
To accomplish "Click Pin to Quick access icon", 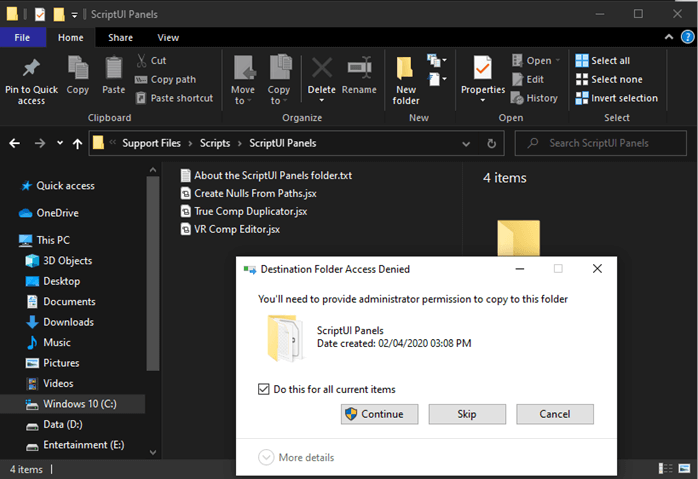I will click(x=31, y=68).
